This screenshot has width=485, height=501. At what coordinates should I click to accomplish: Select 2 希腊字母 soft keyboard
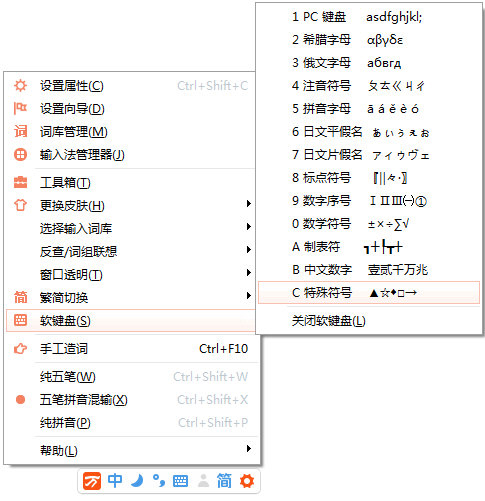click(369, 40)
